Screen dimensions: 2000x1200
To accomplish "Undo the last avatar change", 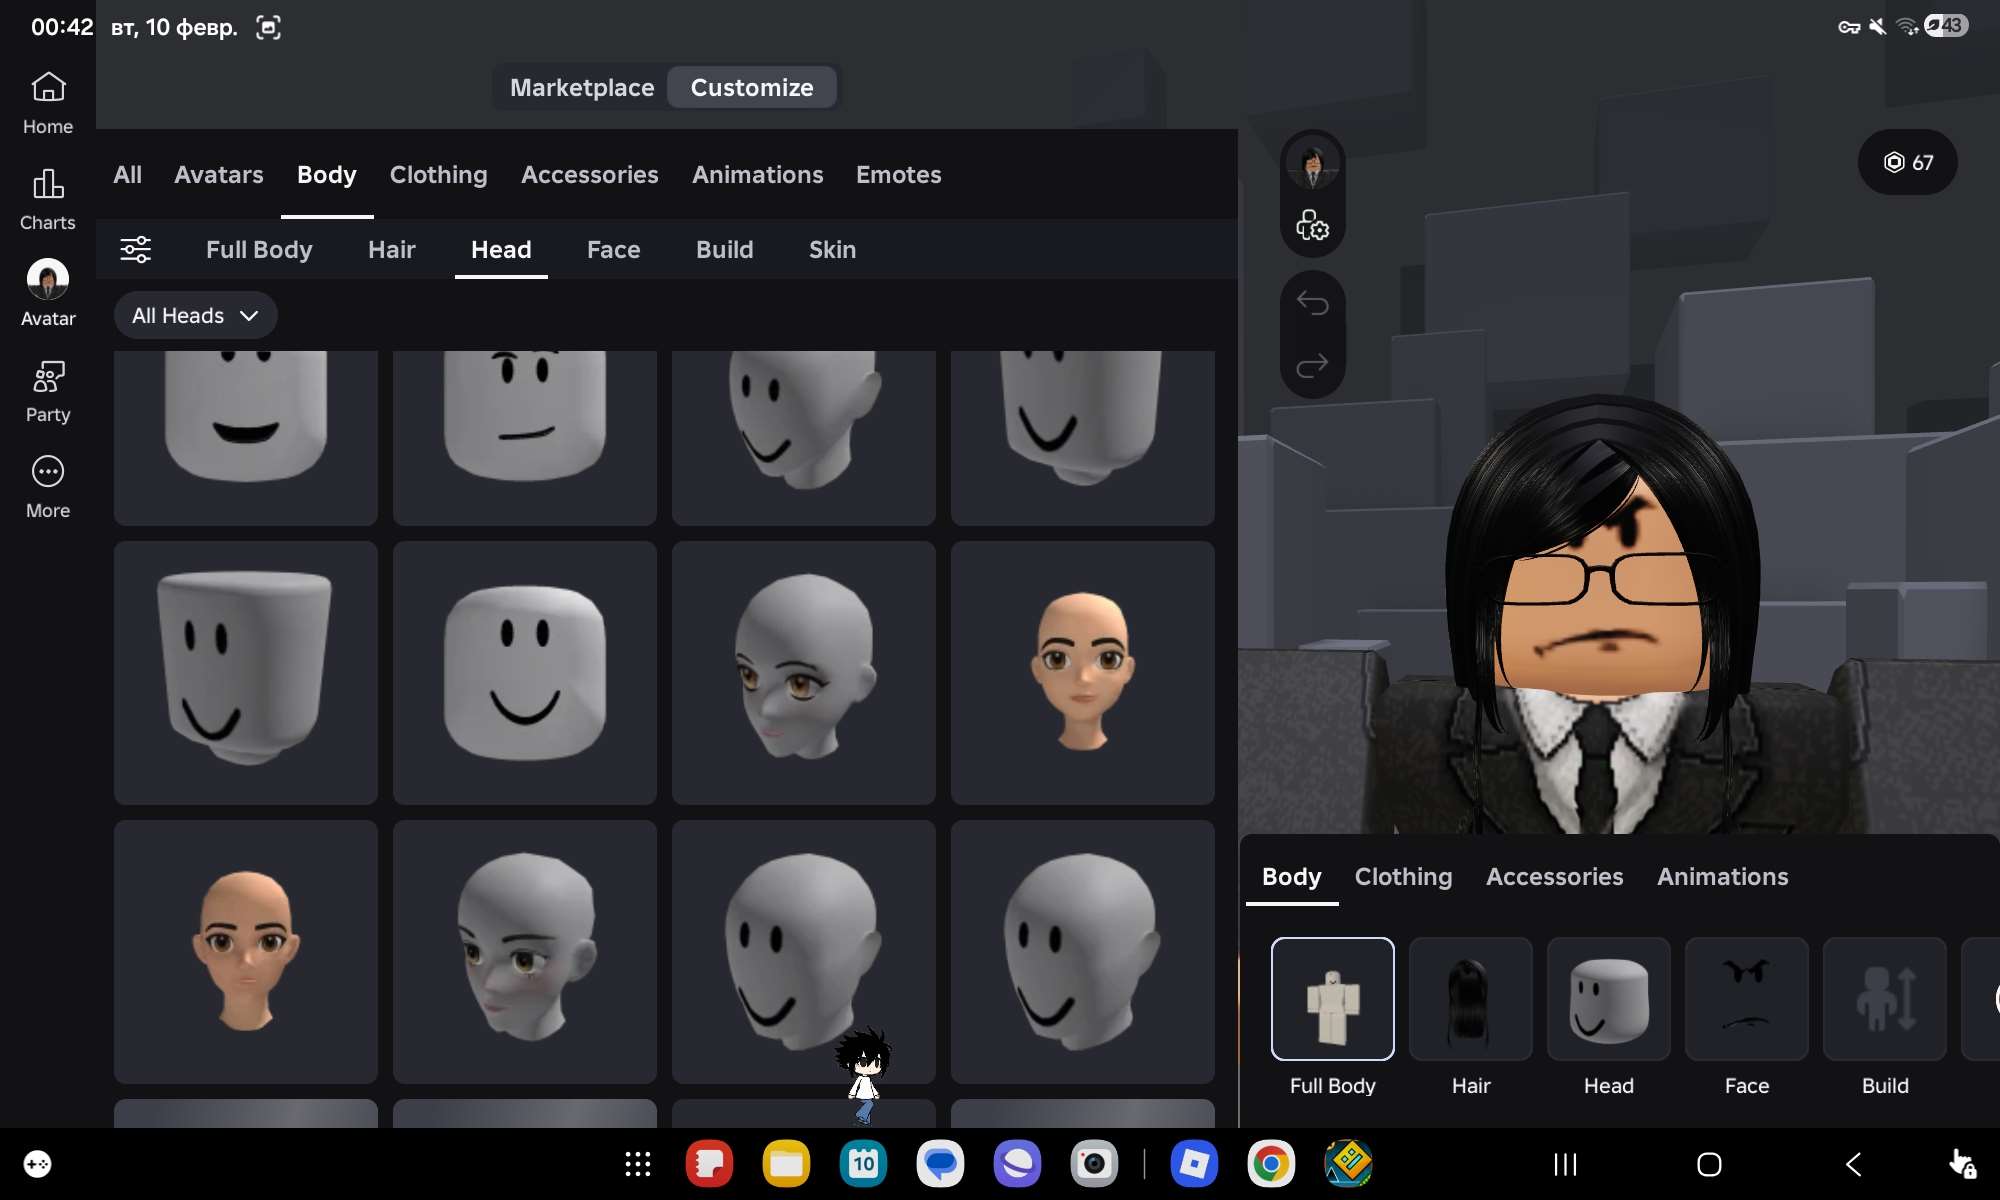I will click(x=1313, y=301).
